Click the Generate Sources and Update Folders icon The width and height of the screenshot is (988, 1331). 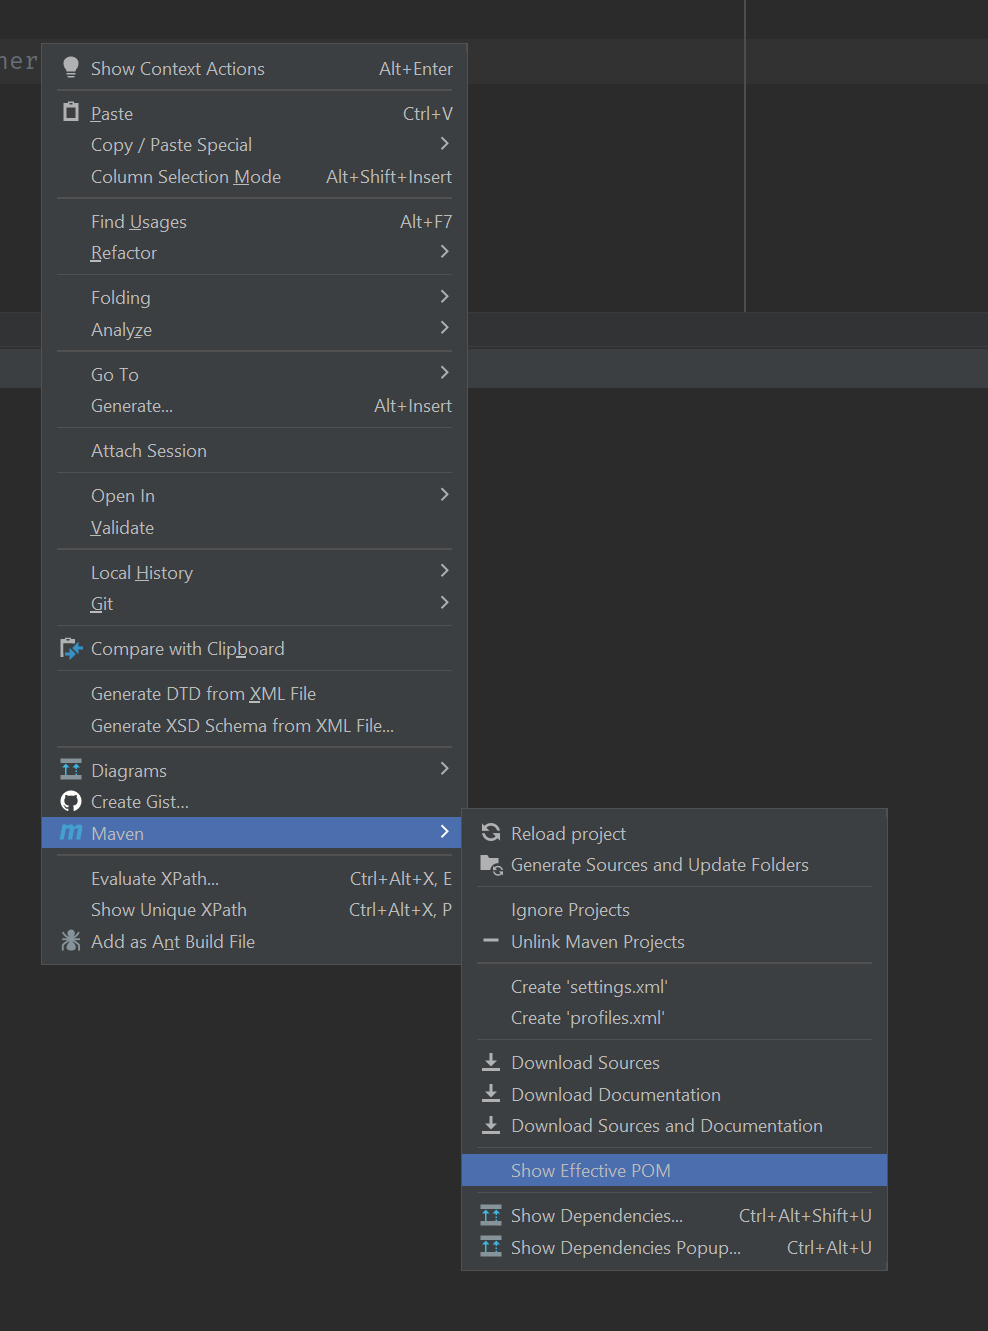click(491, 865)
